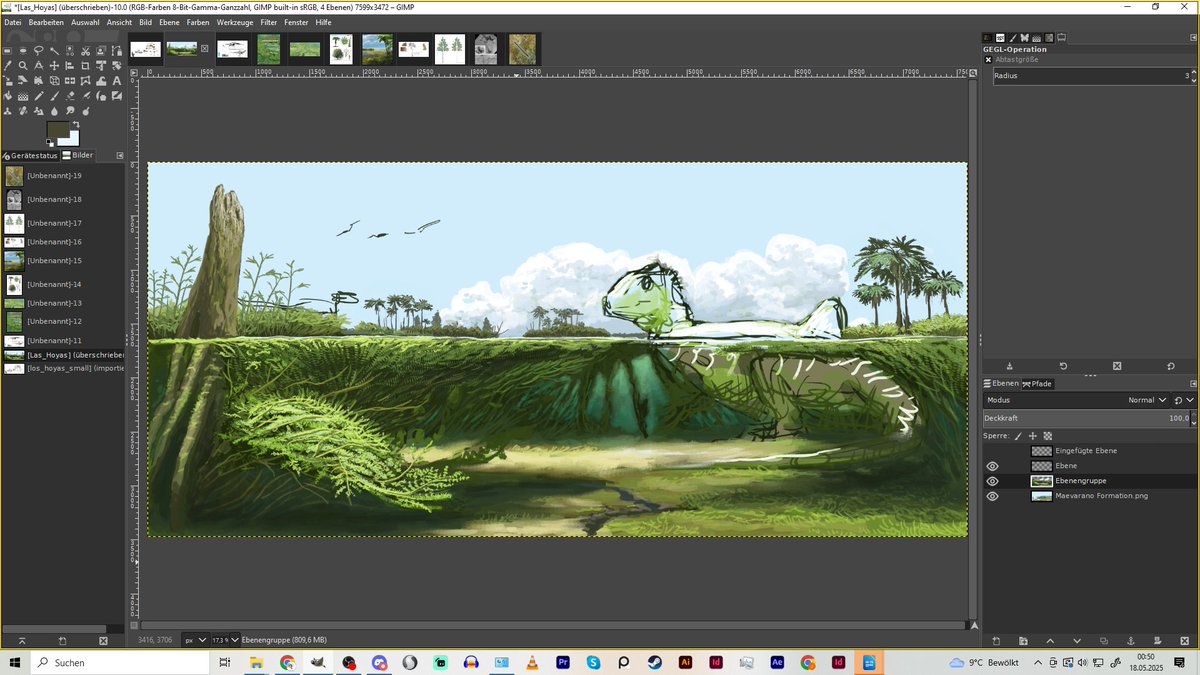Reset colors to default black and white
1200x675 pixels.
[49, 143]
